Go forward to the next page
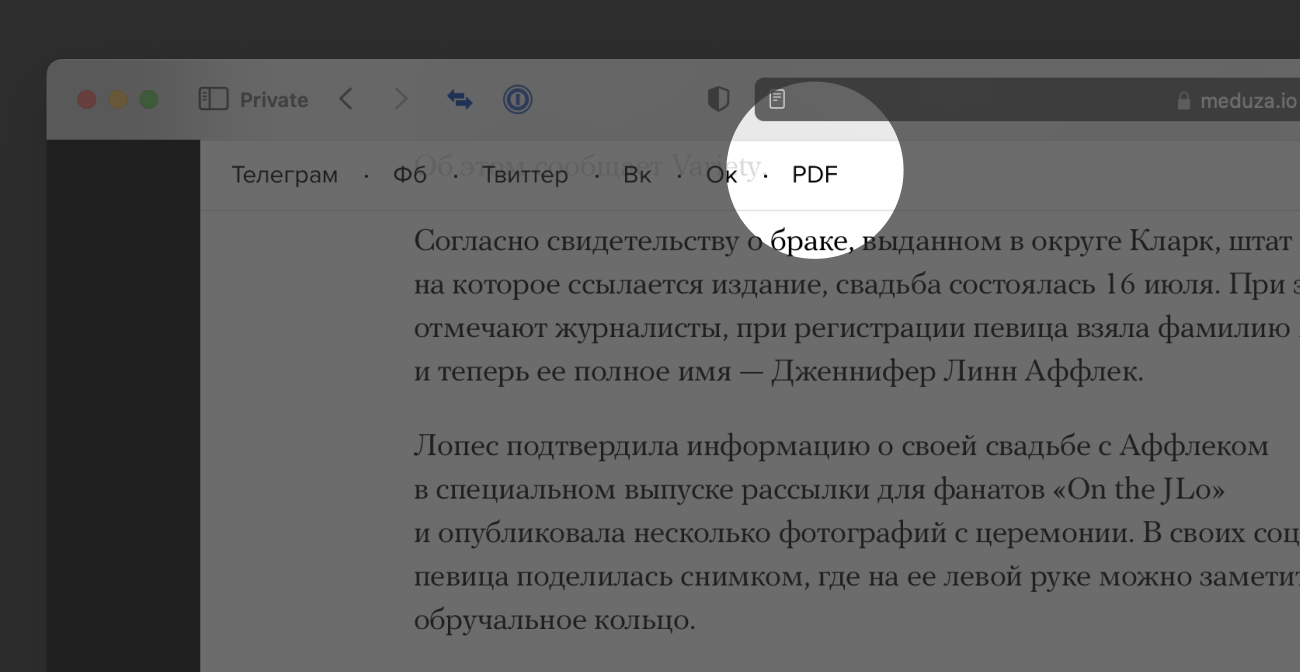Screen dimensions: 1300x672 pos(401,99)
